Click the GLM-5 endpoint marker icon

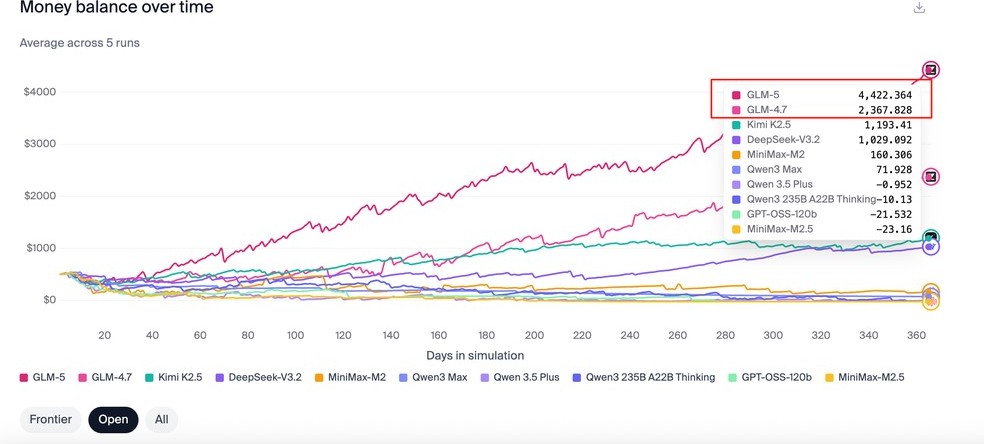[931, 70]
